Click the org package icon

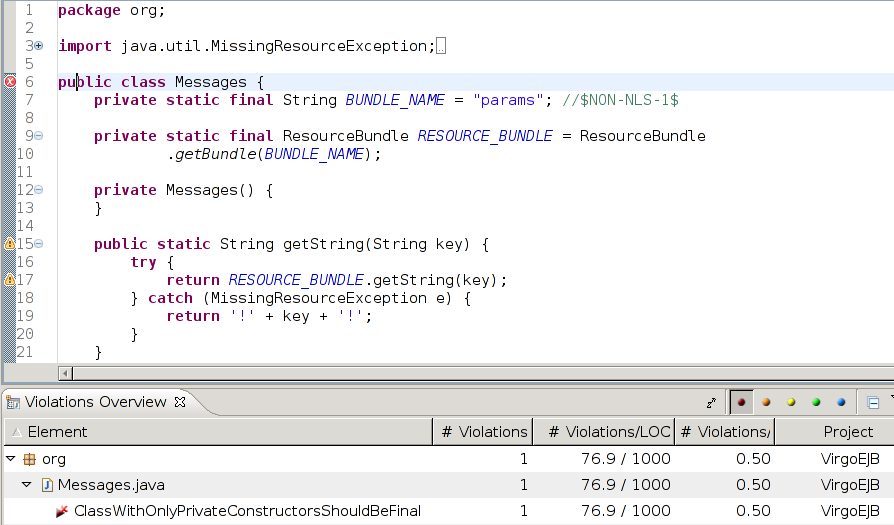click(29, 459)
